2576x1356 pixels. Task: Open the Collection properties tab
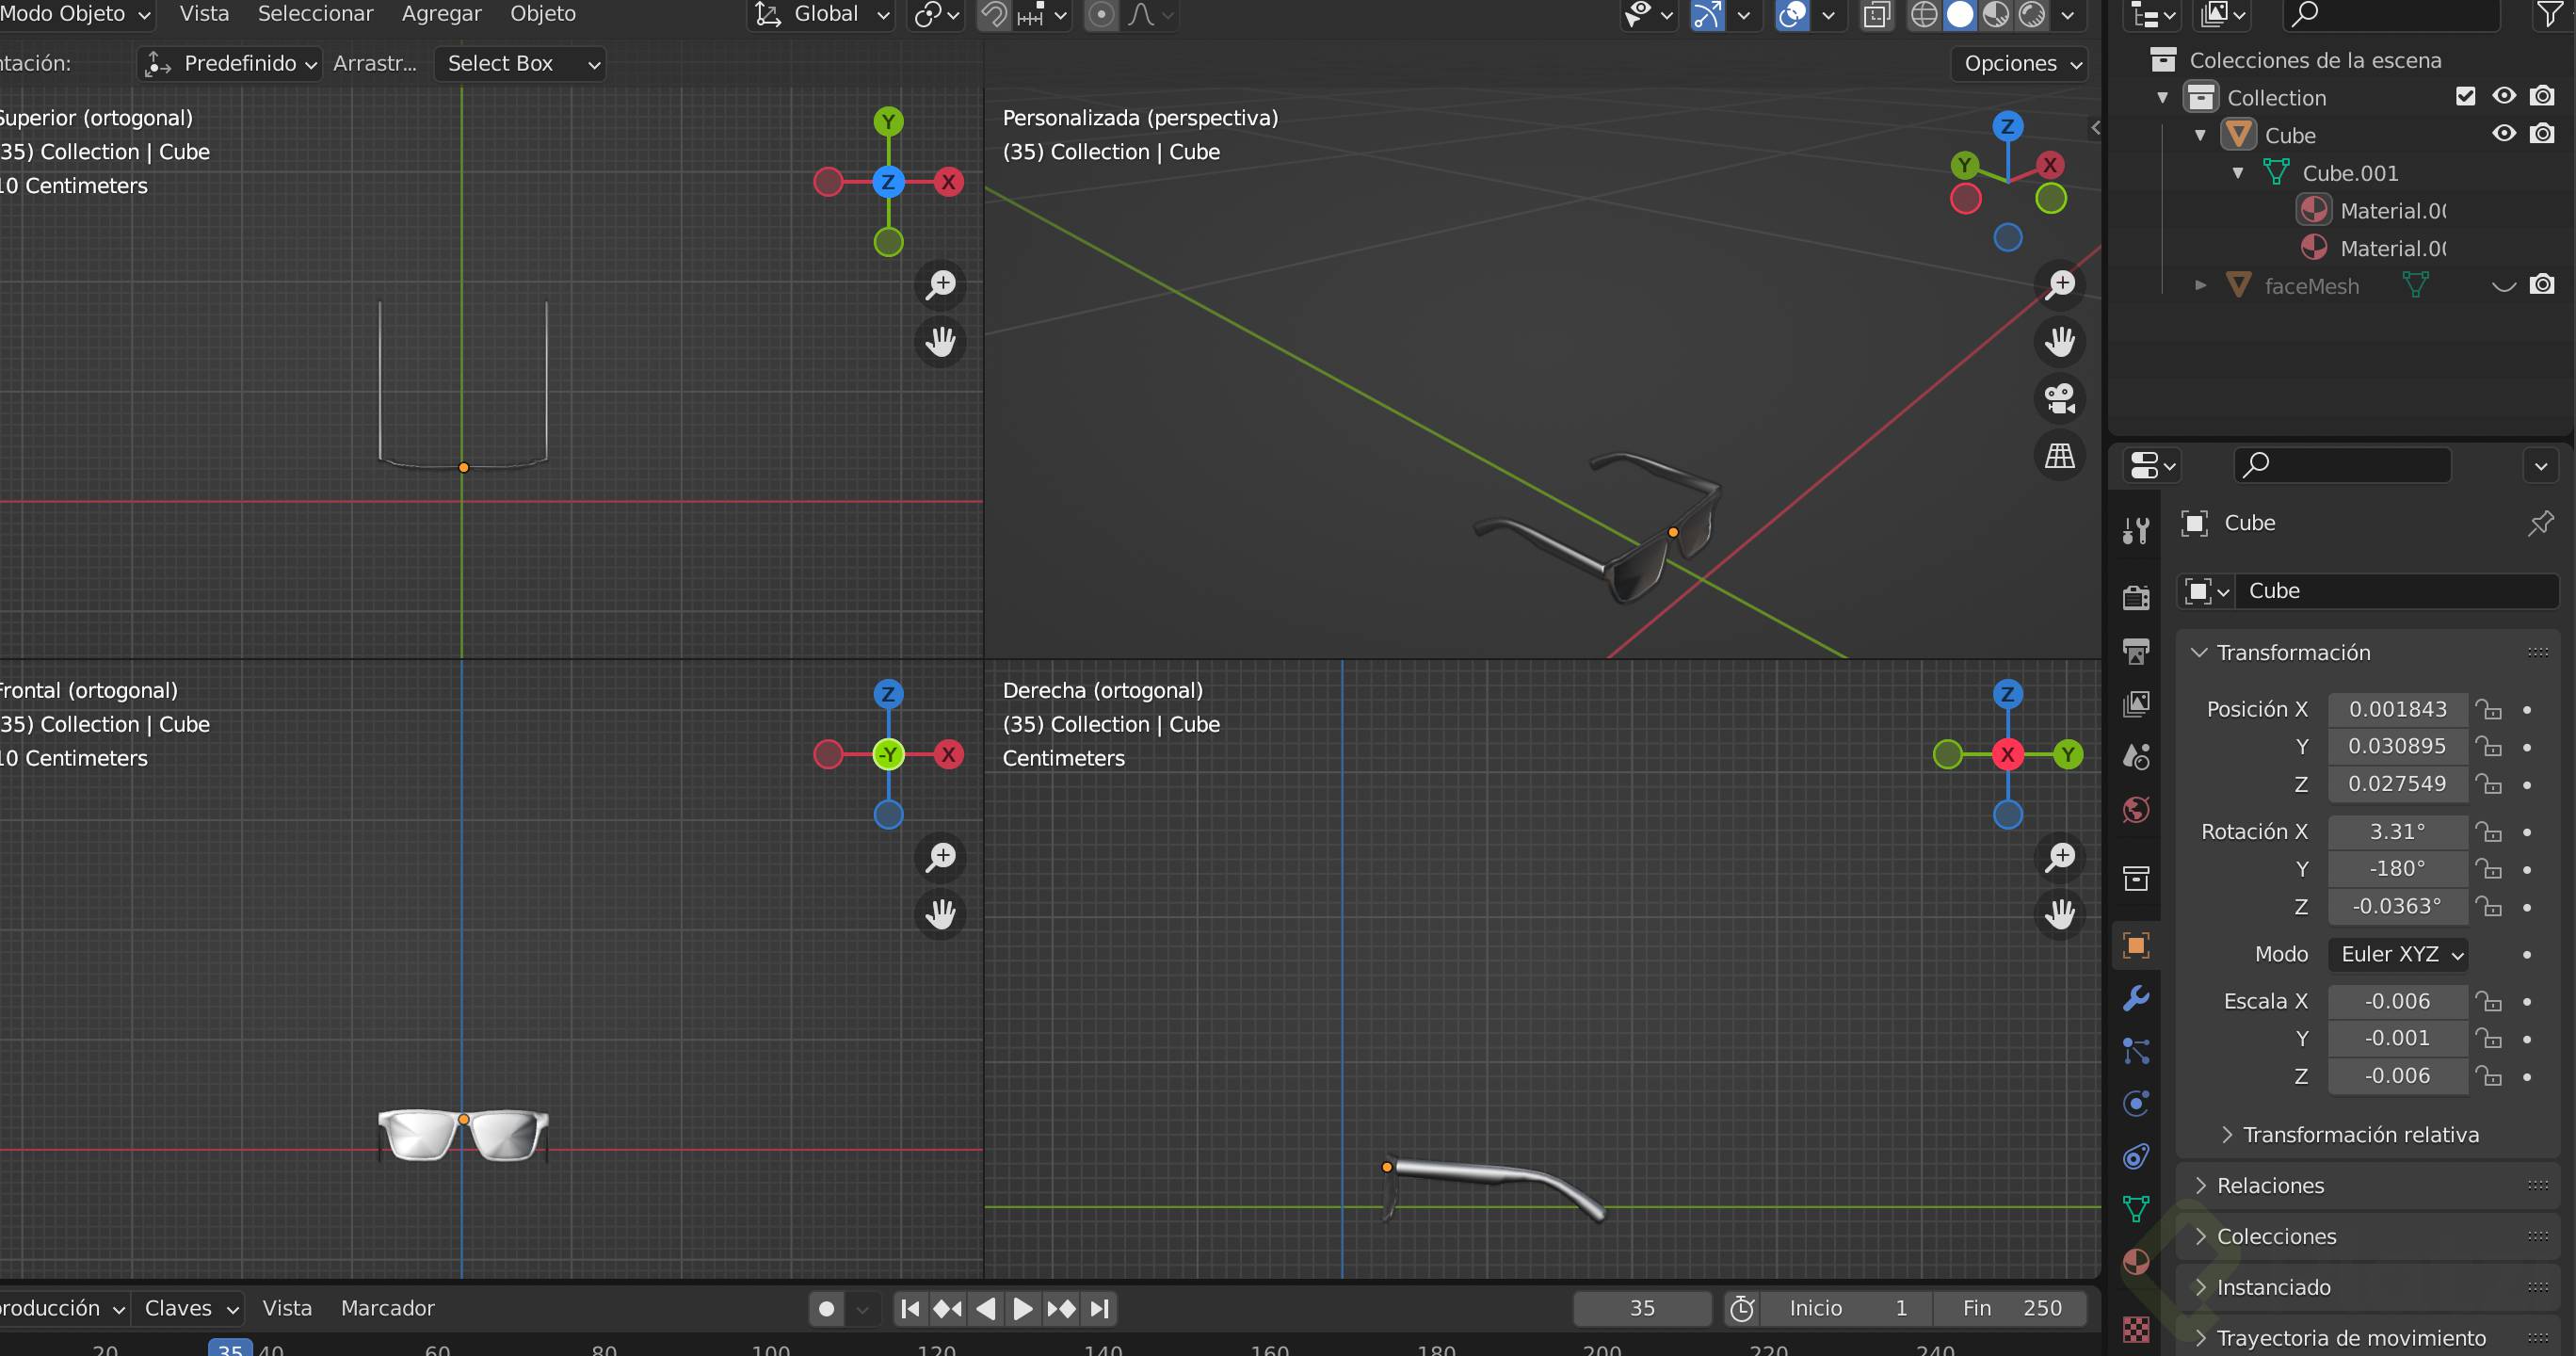pyautogui.click(x=2136, y=878)
